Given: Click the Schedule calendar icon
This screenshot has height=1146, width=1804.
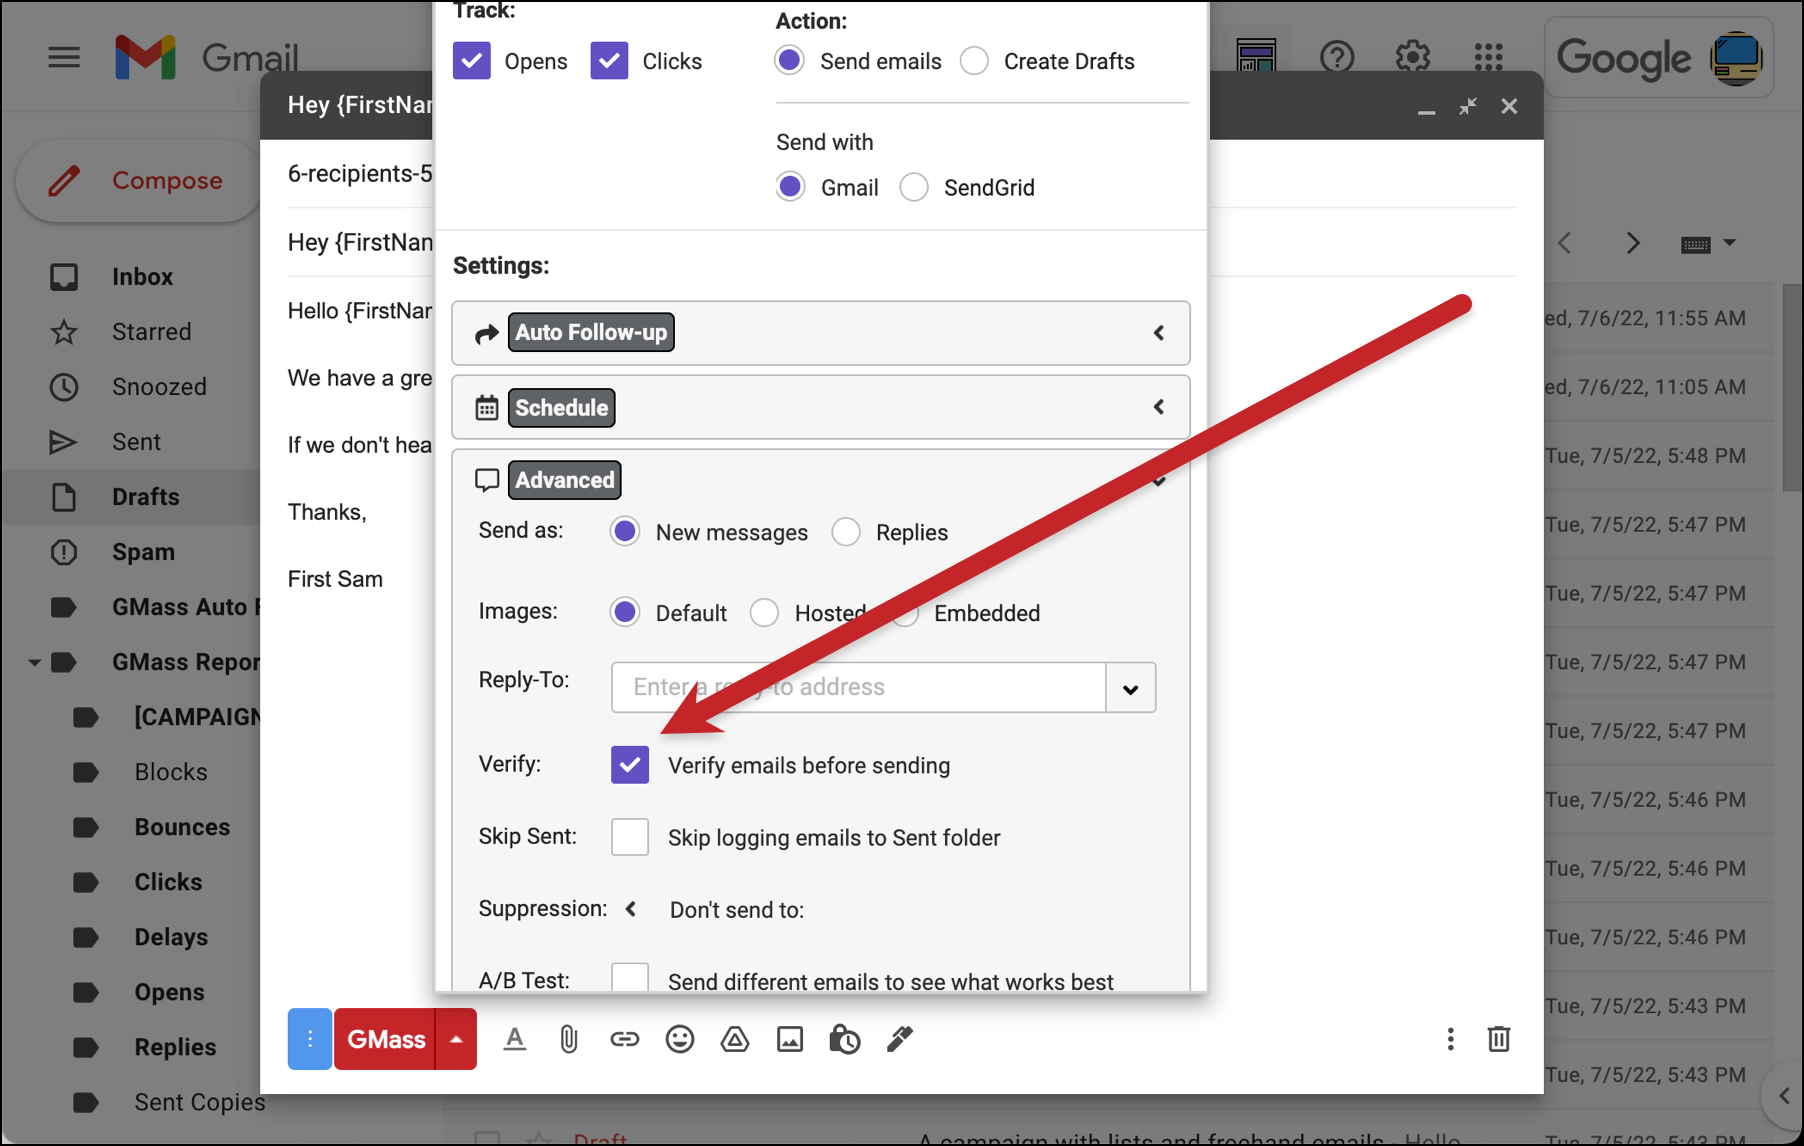Looking at the screenshot, I should point(487,408).
